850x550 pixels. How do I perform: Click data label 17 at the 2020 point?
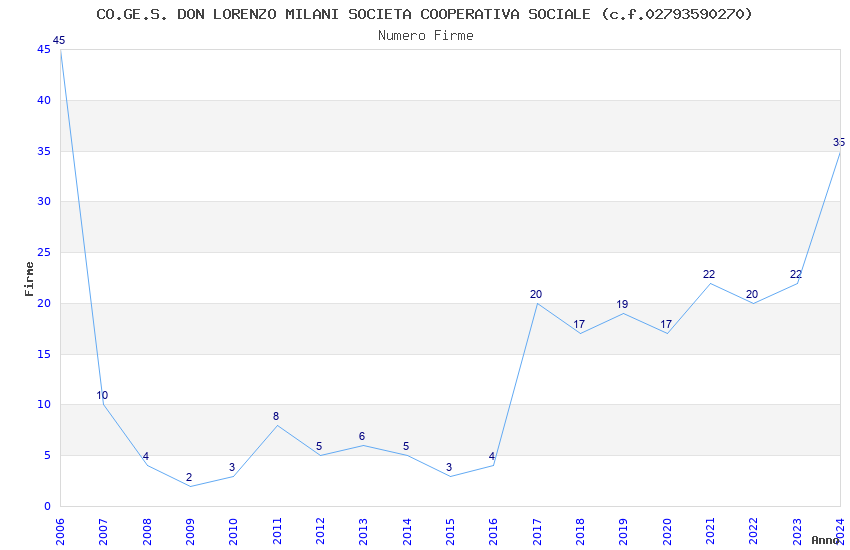pos(666,325)
